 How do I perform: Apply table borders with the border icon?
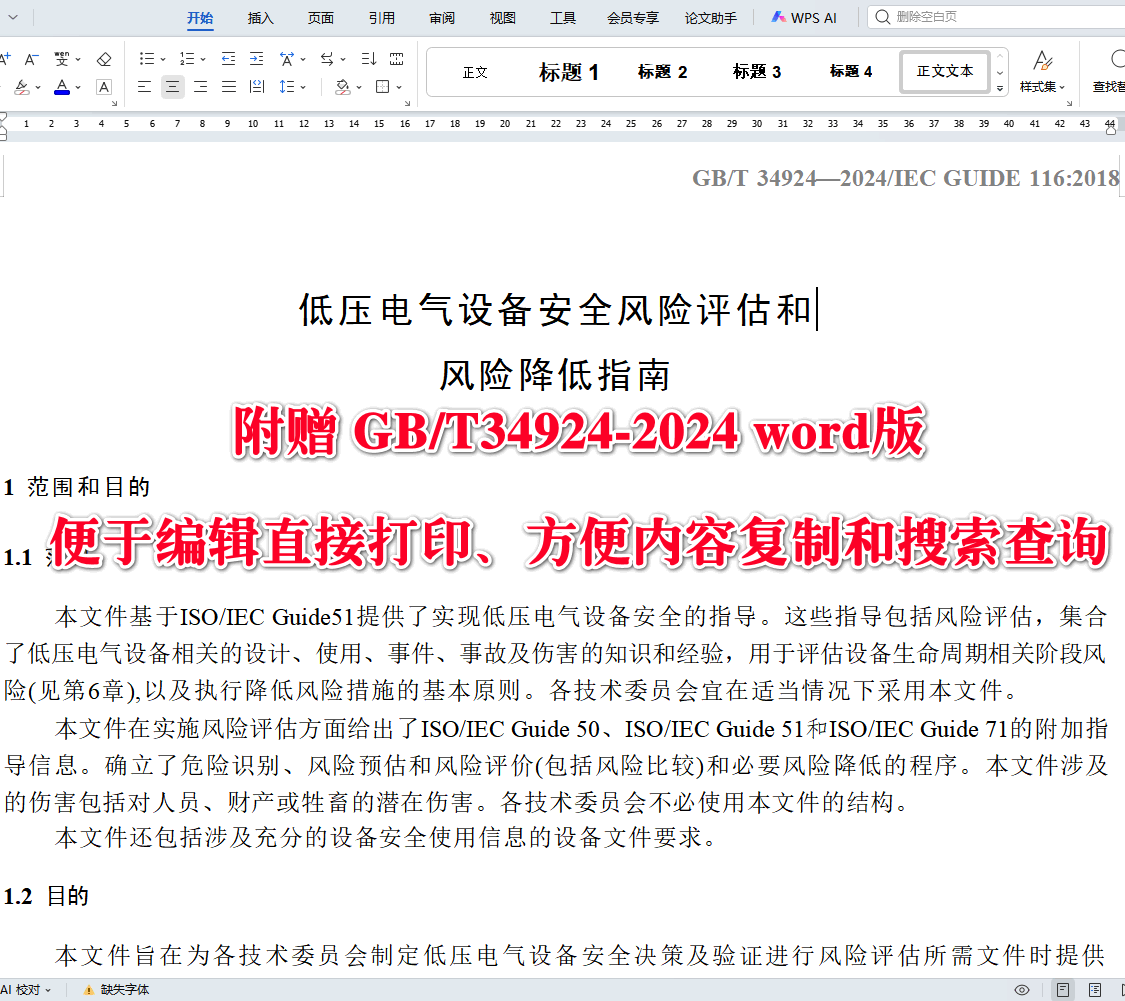click(x=383, y=87)
